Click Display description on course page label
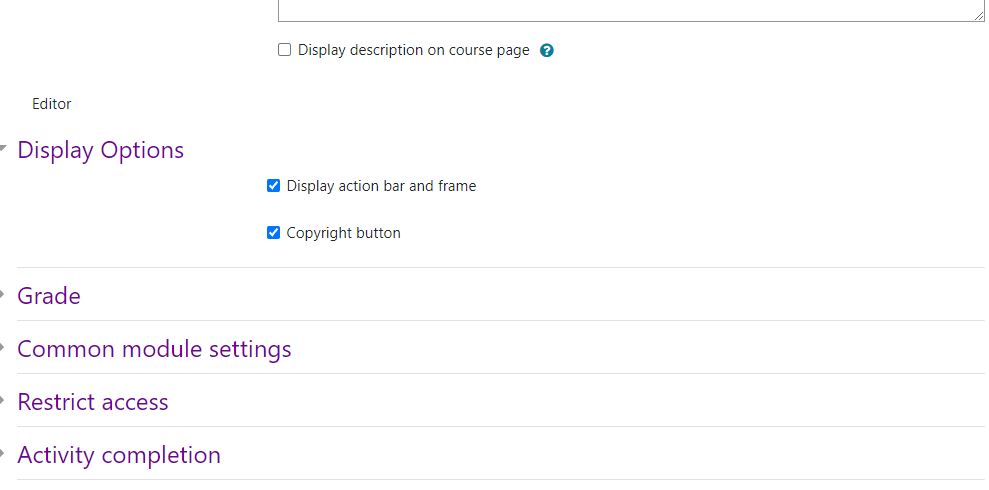 (x=414, y=50)
